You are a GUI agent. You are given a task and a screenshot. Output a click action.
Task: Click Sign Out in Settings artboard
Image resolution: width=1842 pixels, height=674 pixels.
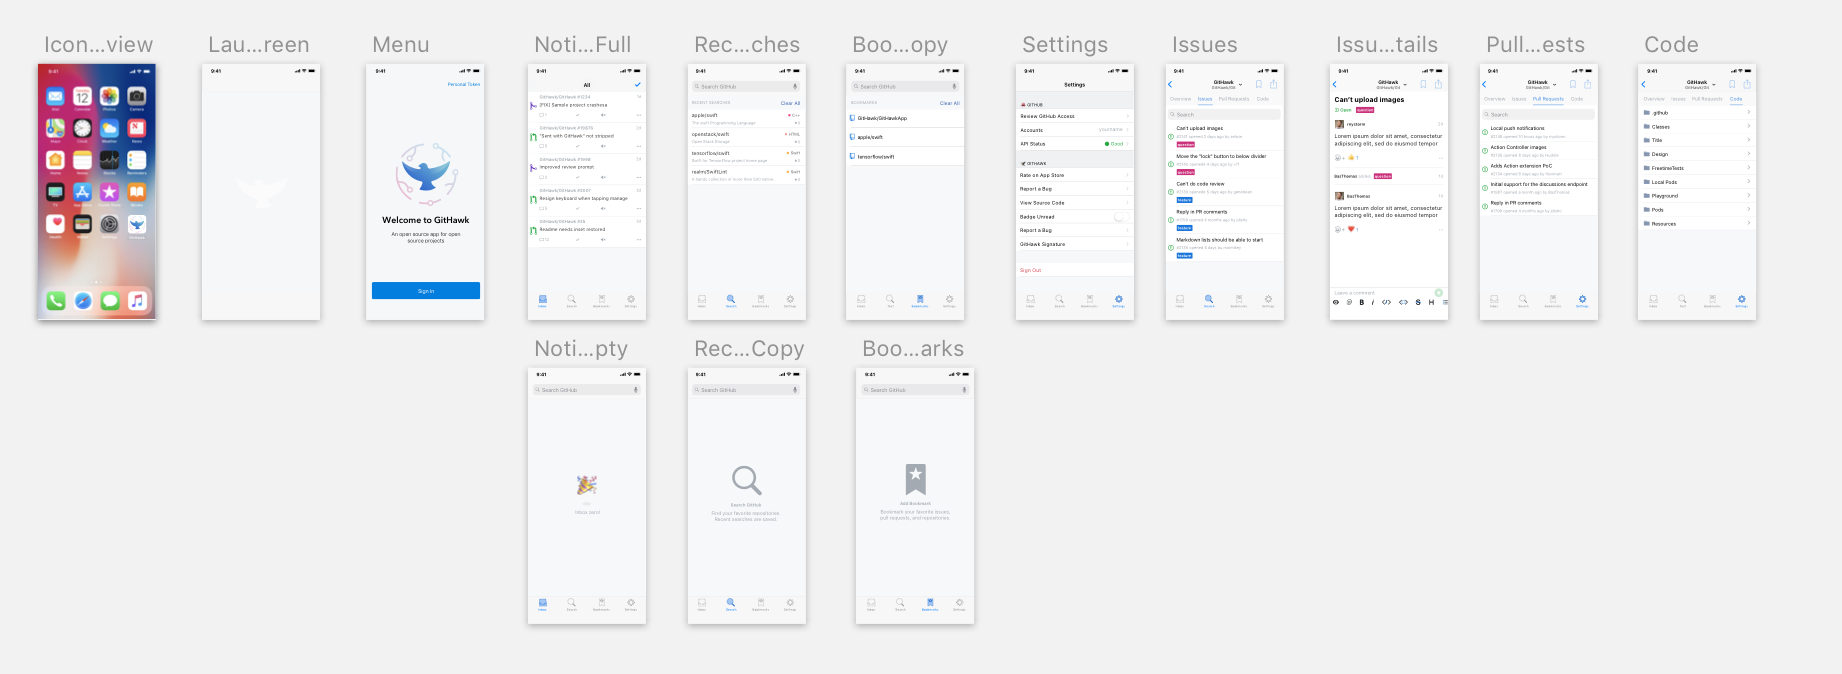(1030, 270)
